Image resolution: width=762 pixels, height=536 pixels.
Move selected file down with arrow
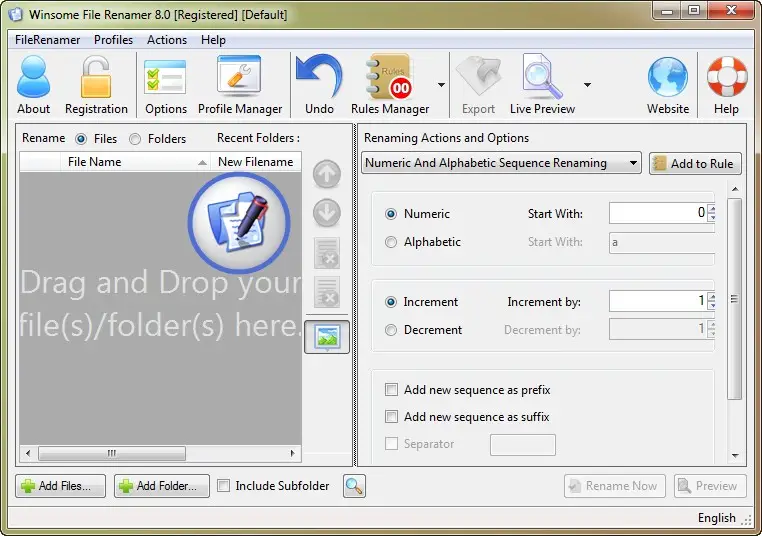[x=327, y=213]
